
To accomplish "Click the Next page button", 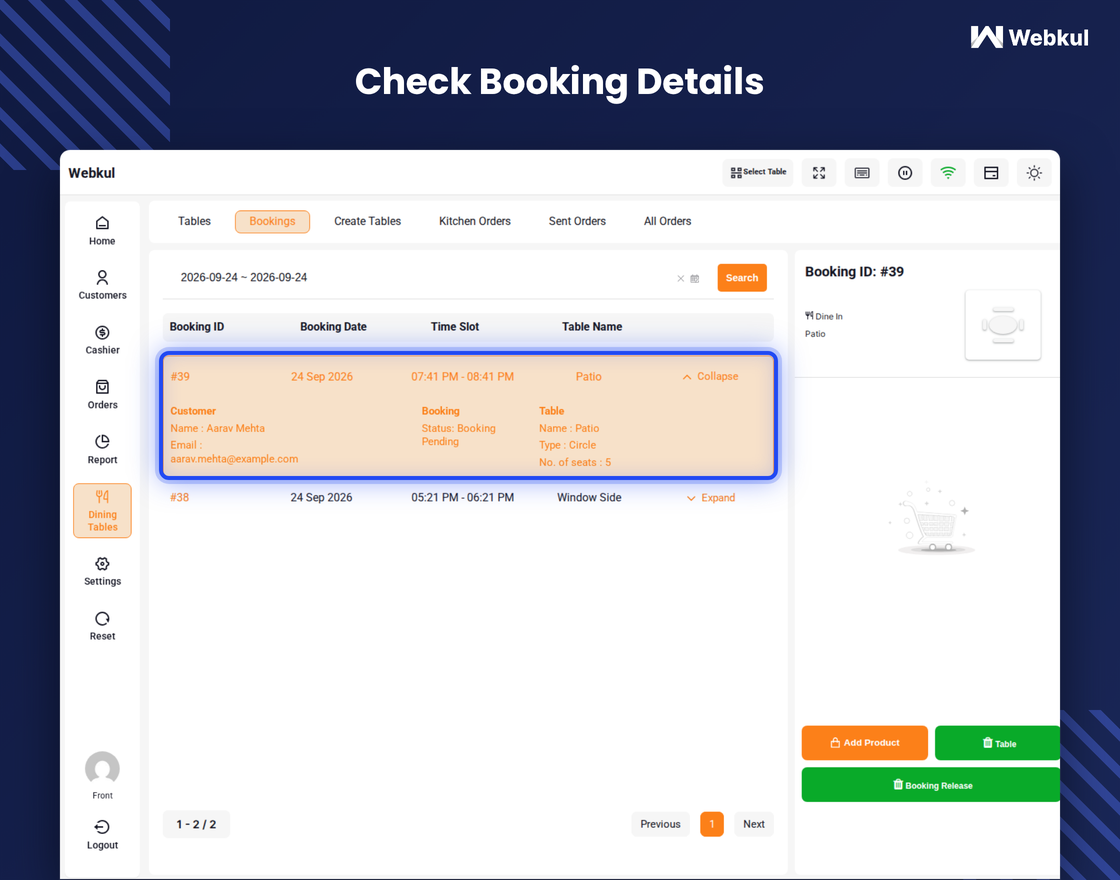I will coord(754,824).
